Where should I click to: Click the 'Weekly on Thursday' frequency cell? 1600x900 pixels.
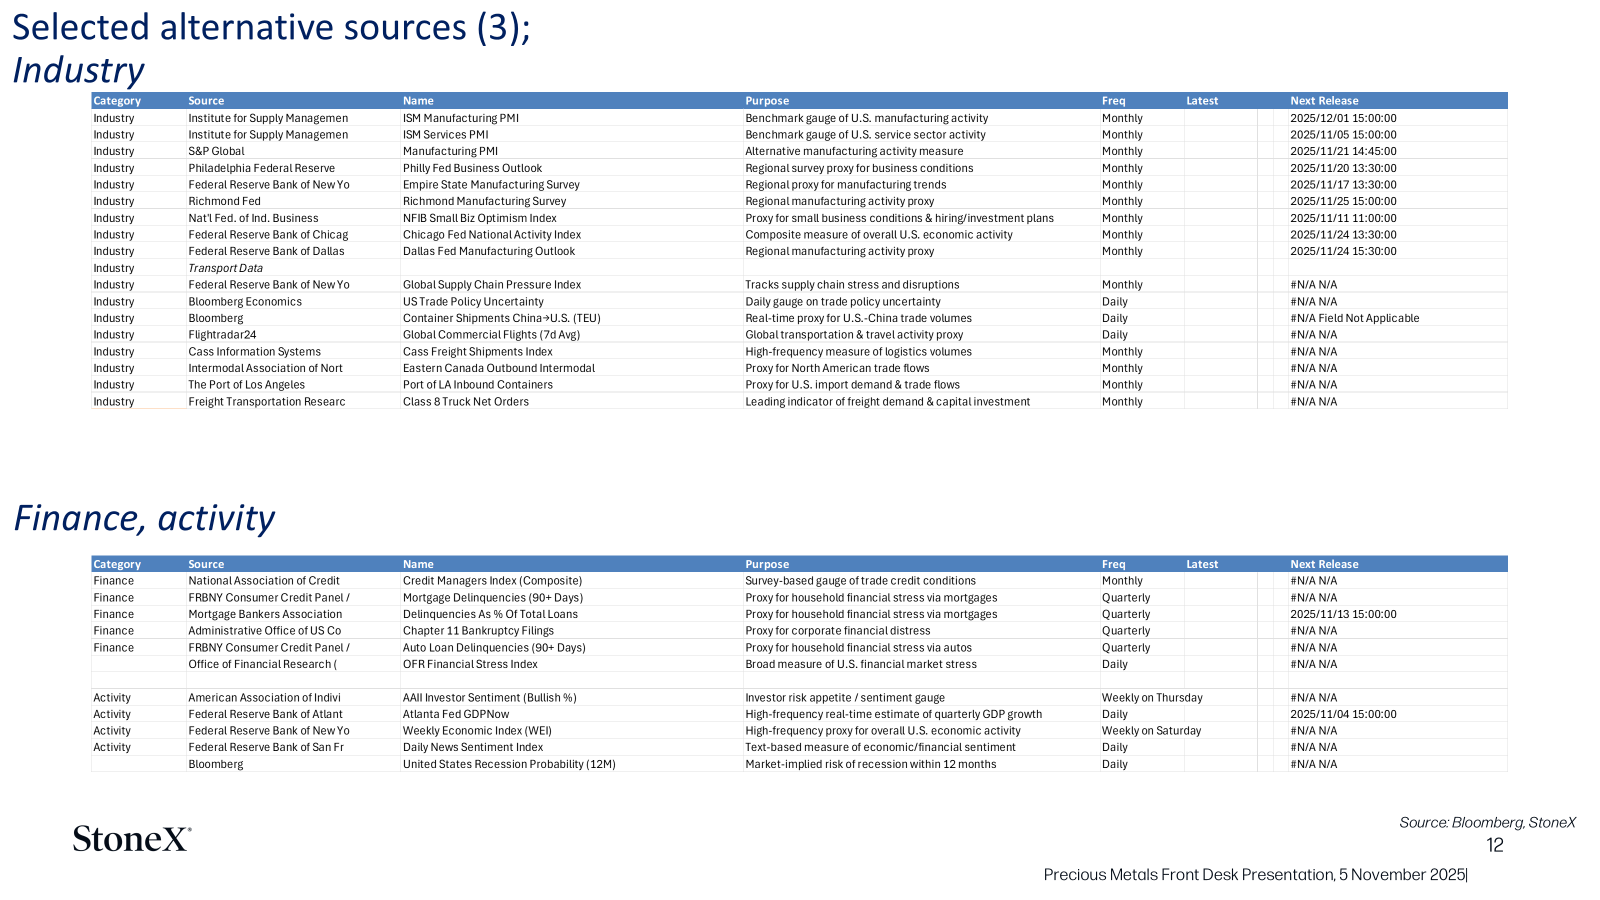tap(1152, 698)
